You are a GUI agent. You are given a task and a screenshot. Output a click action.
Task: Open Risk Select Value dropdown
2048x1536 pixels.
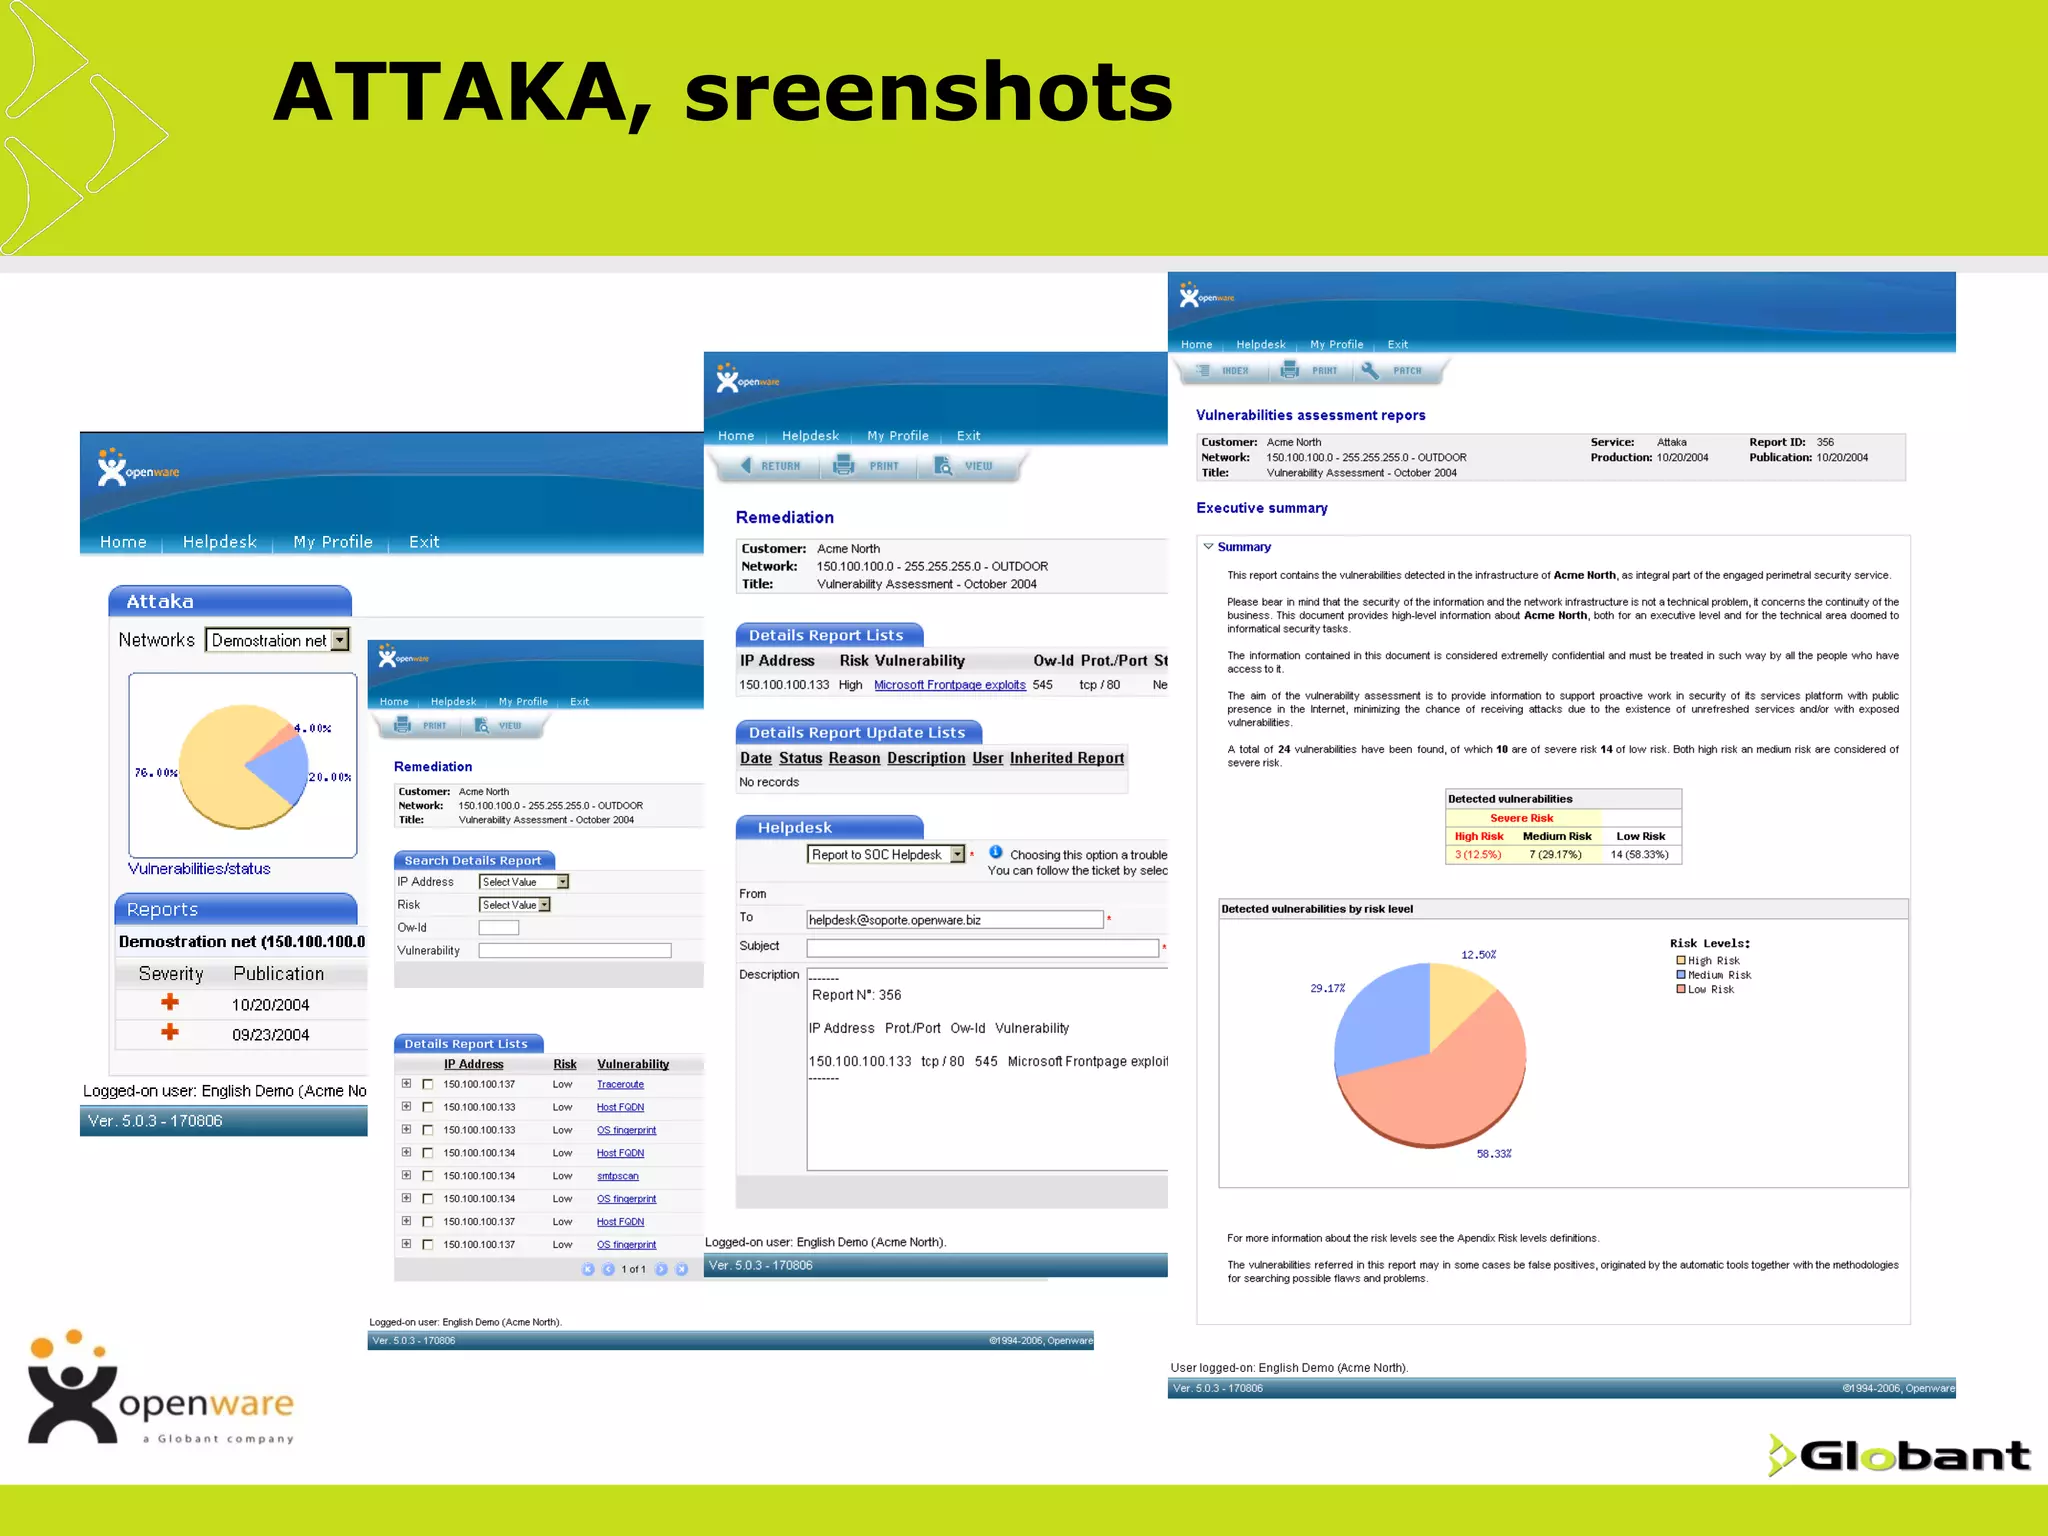click(515, 905)
